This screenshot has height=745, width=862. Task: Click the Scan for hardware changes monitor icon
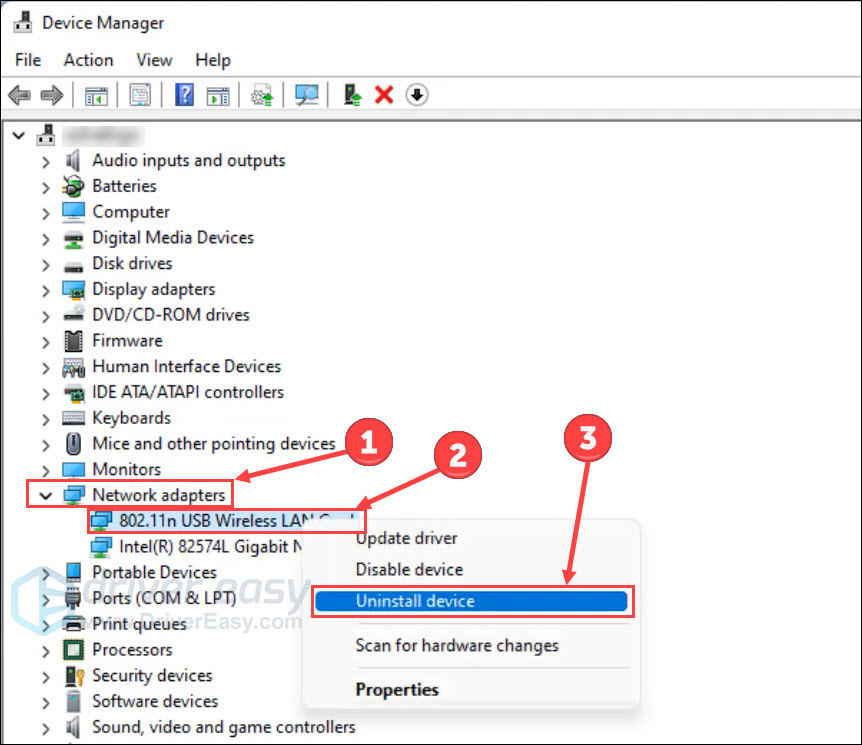coord(306,95)
